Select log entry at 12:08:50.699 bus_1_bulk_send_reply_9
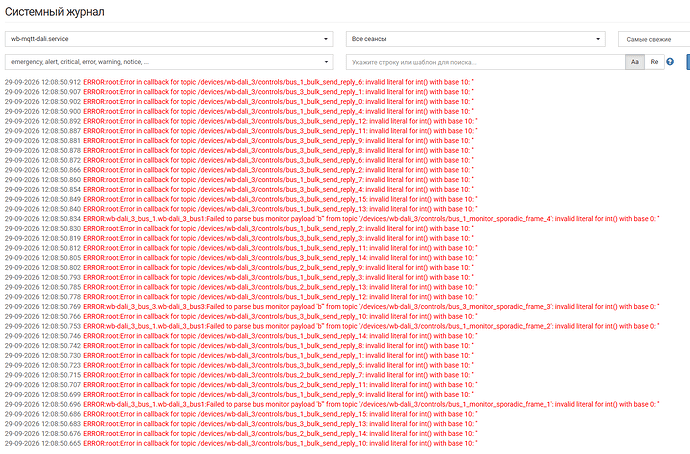 click(239, 395)
